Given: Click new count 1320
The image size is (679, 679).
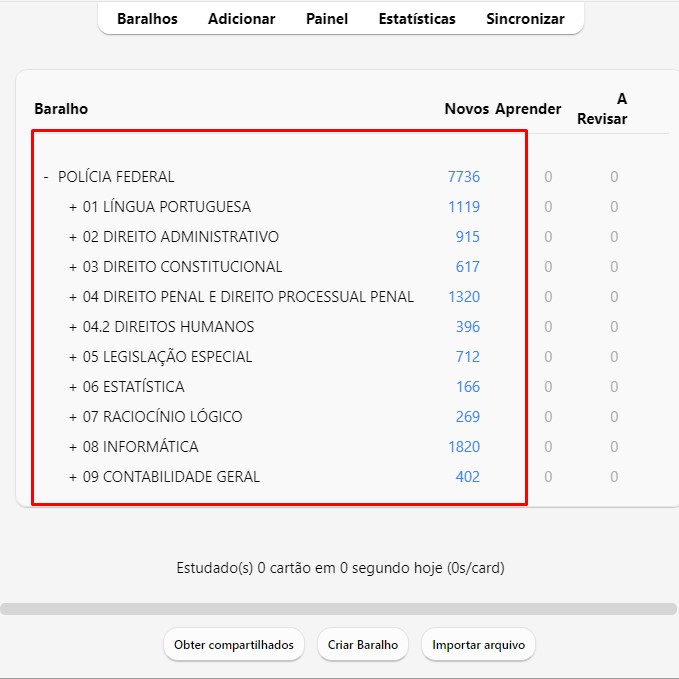Looking at the screenshot, I should coord(464,297).
